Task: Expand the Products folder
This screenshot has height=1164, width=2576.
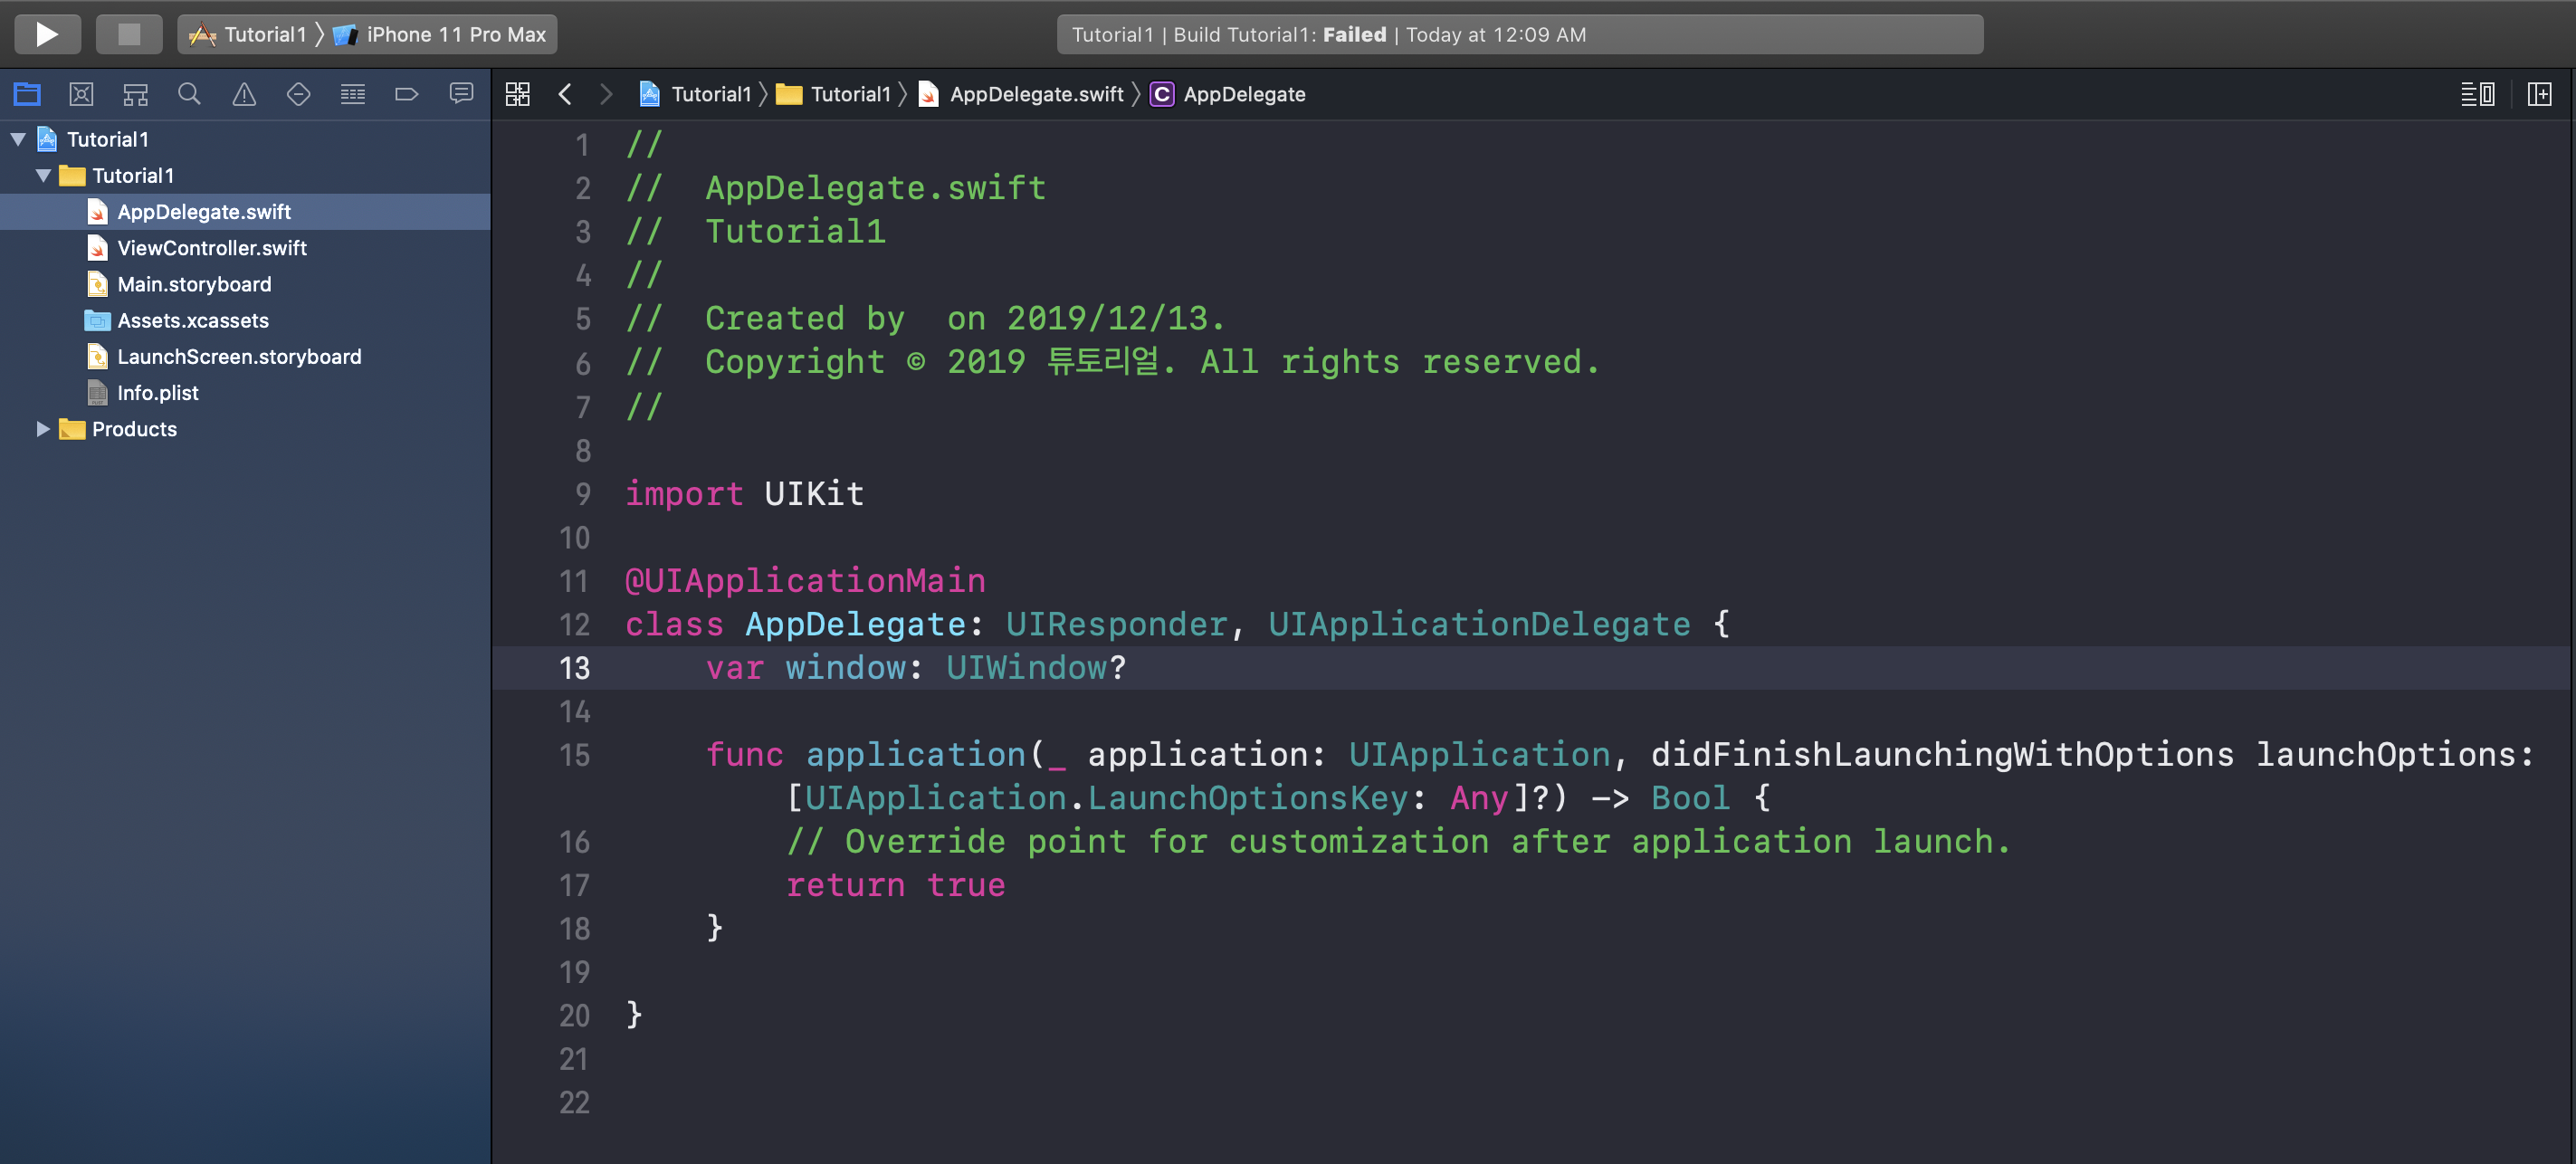Action: 43,429
